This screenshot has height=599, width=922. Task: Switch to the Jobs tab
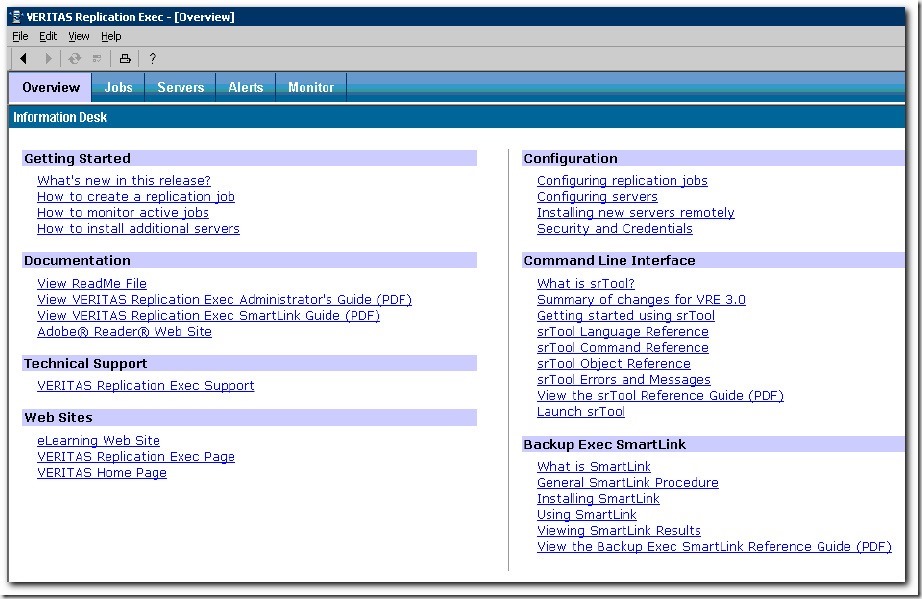(118, 88)
